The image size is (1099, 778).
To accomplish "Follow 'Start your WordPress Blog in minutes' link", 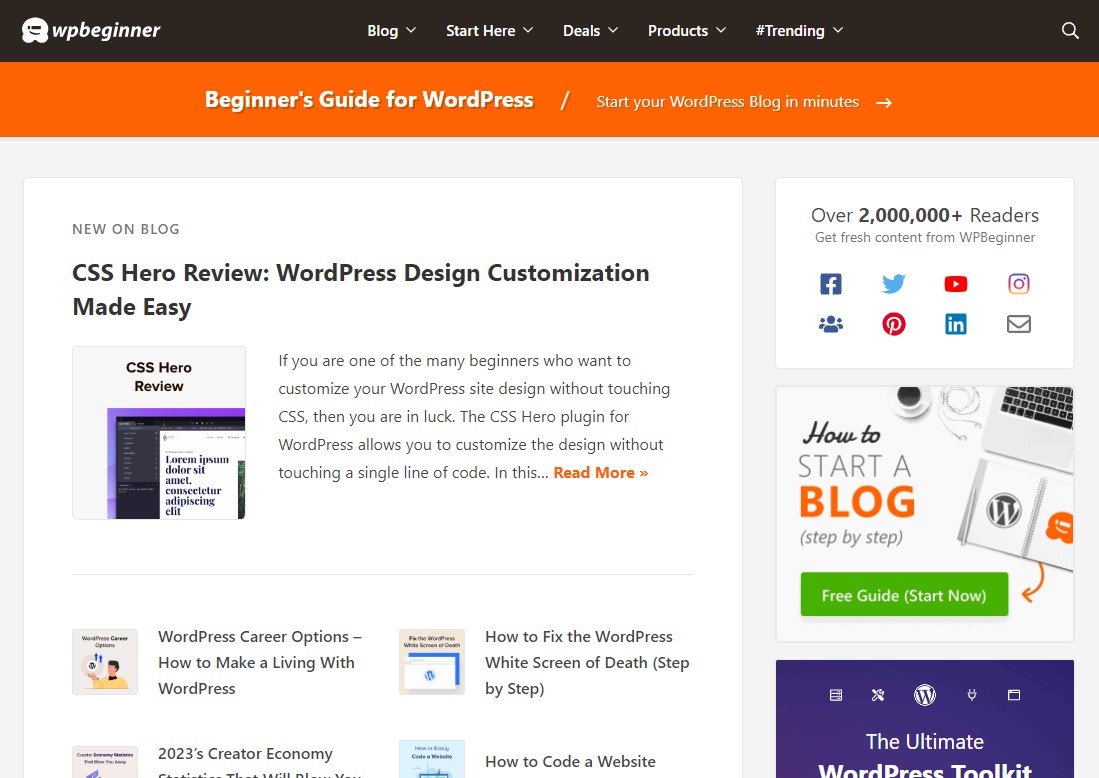I will pyautogui.click(x=728, y=102).
